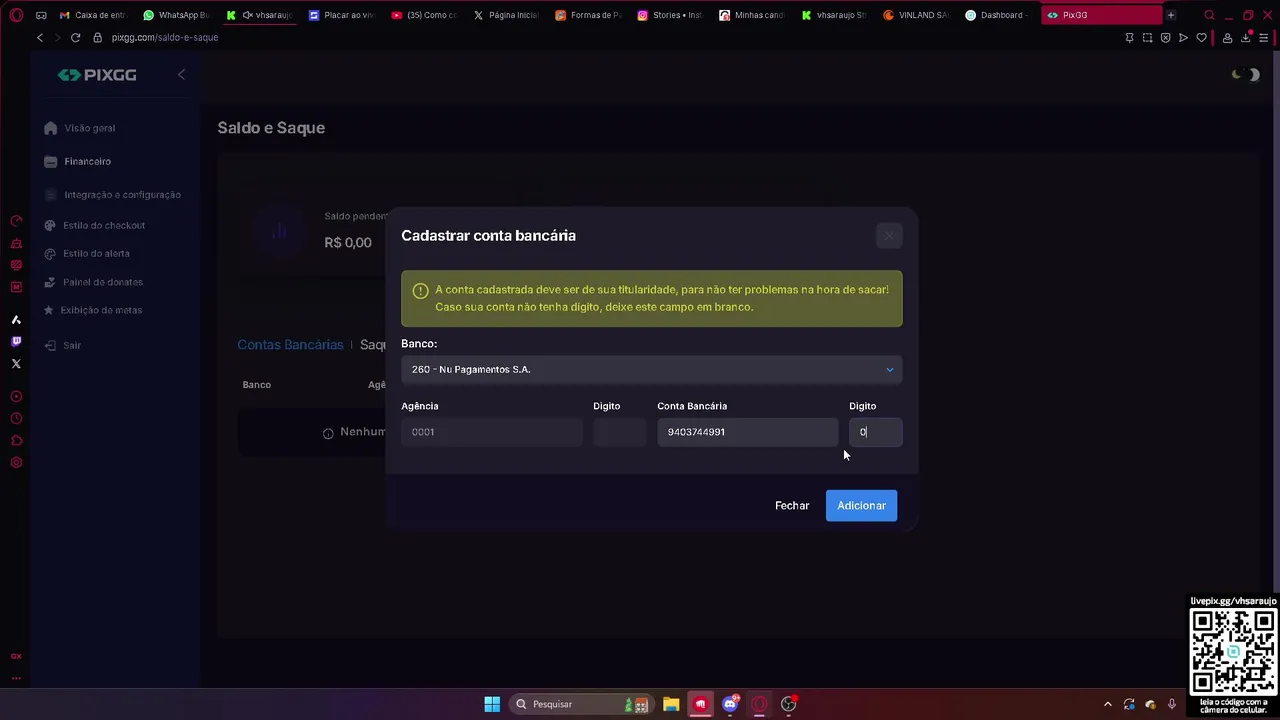Click the browser forward arrow
Screen dimensions: 1280x720
click(57, 37)
